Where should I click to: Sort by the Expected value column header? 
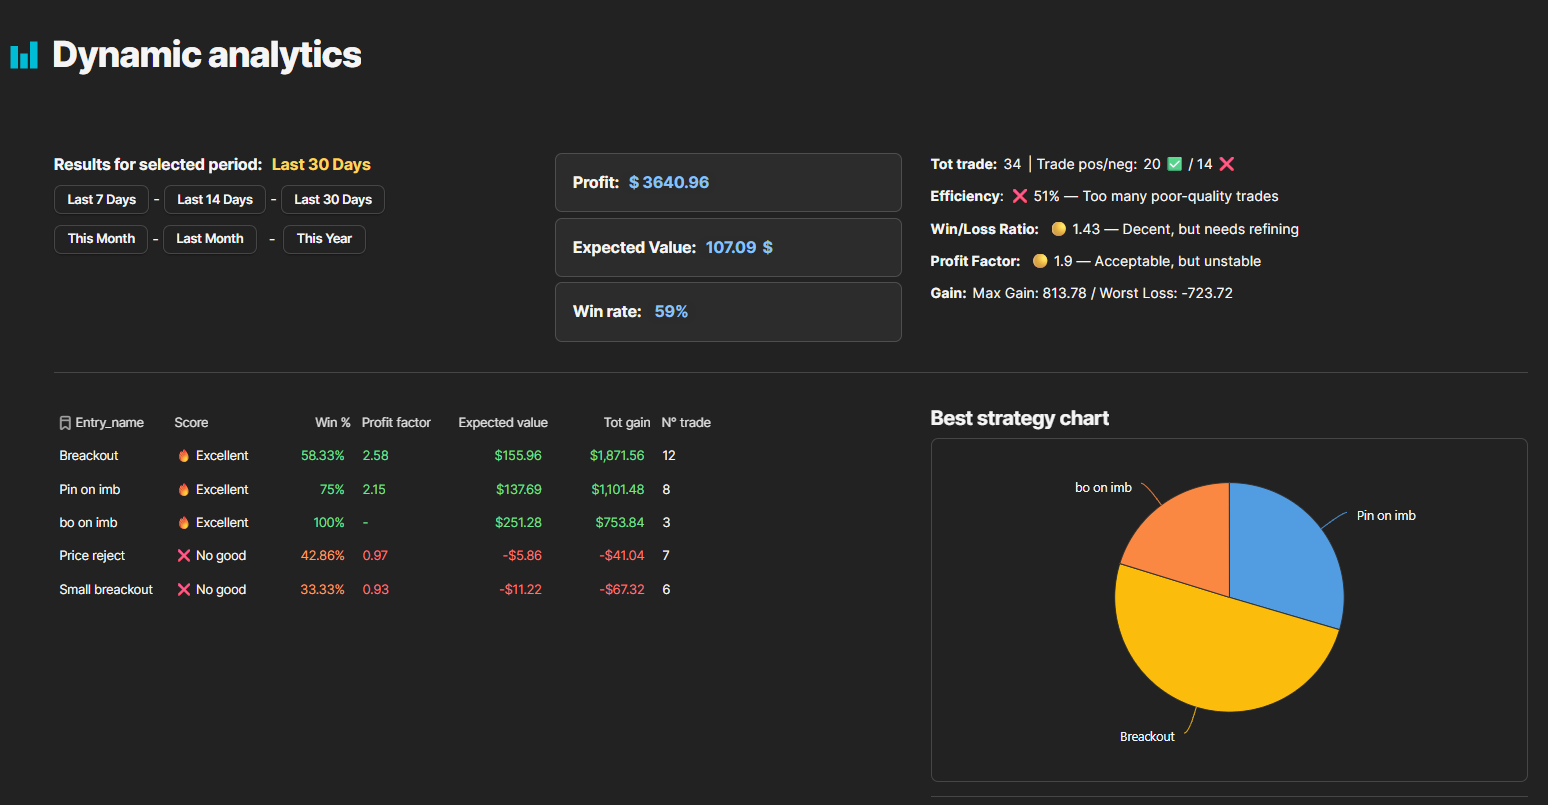tap(503, 423)
